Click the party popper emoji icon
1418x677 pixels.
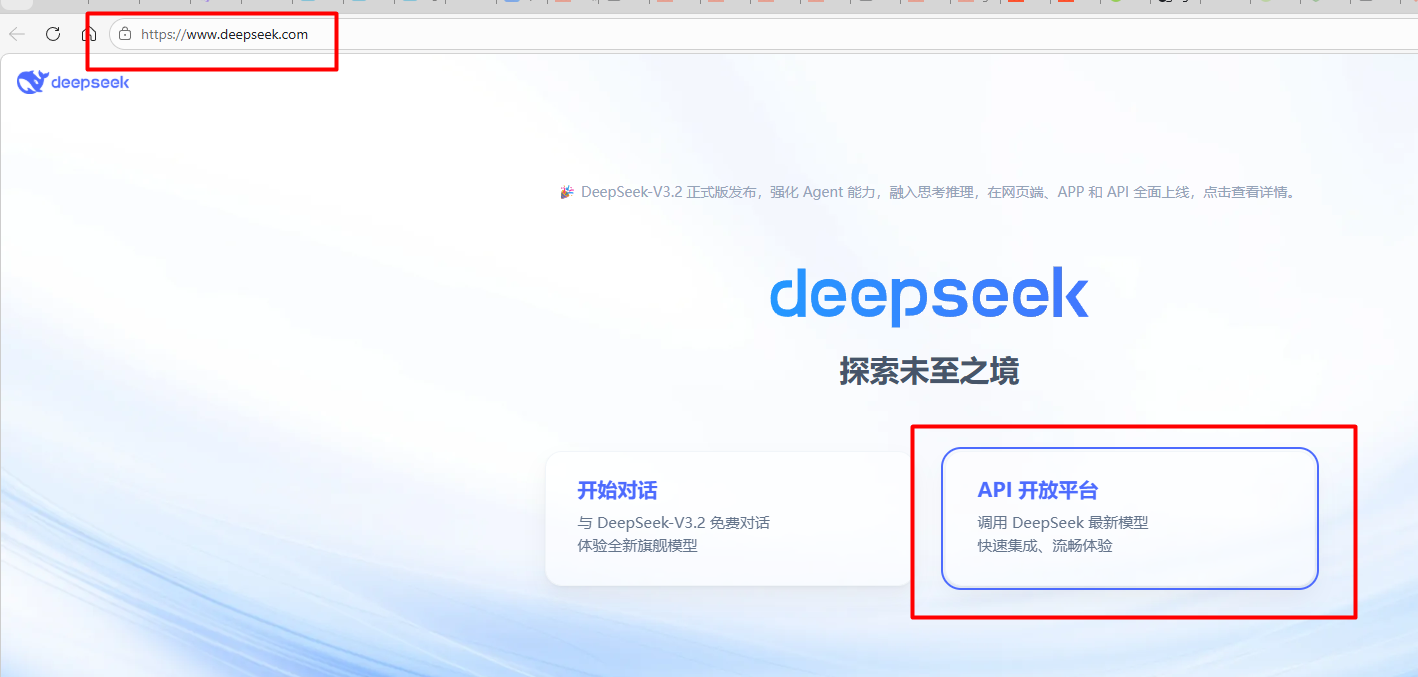coord(568,192)
